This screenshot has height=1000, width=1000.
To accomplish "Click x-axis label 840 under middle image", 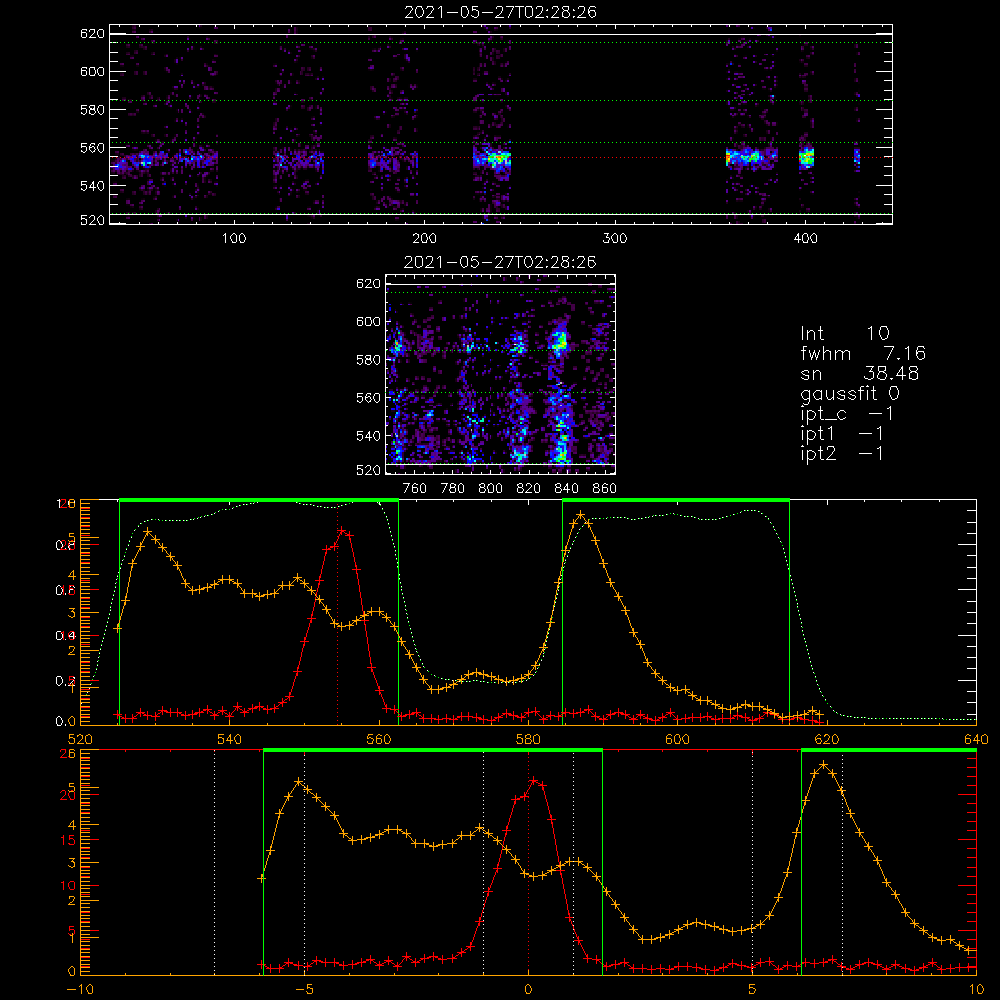I will [566, 489].
